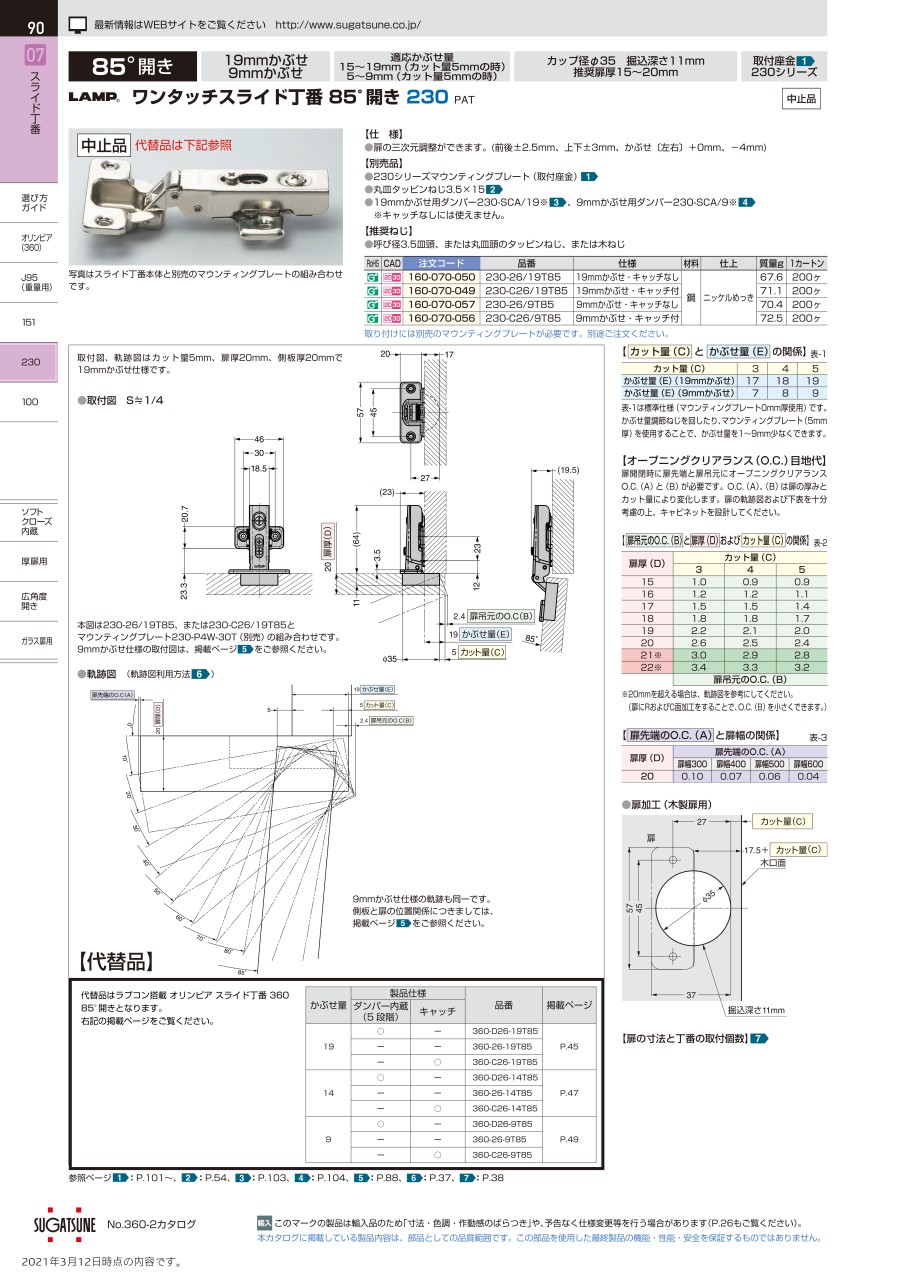Open the sugatsune.co.jp website URL
The height and width of the screenshot is (1272, 900).
(347, 24)
